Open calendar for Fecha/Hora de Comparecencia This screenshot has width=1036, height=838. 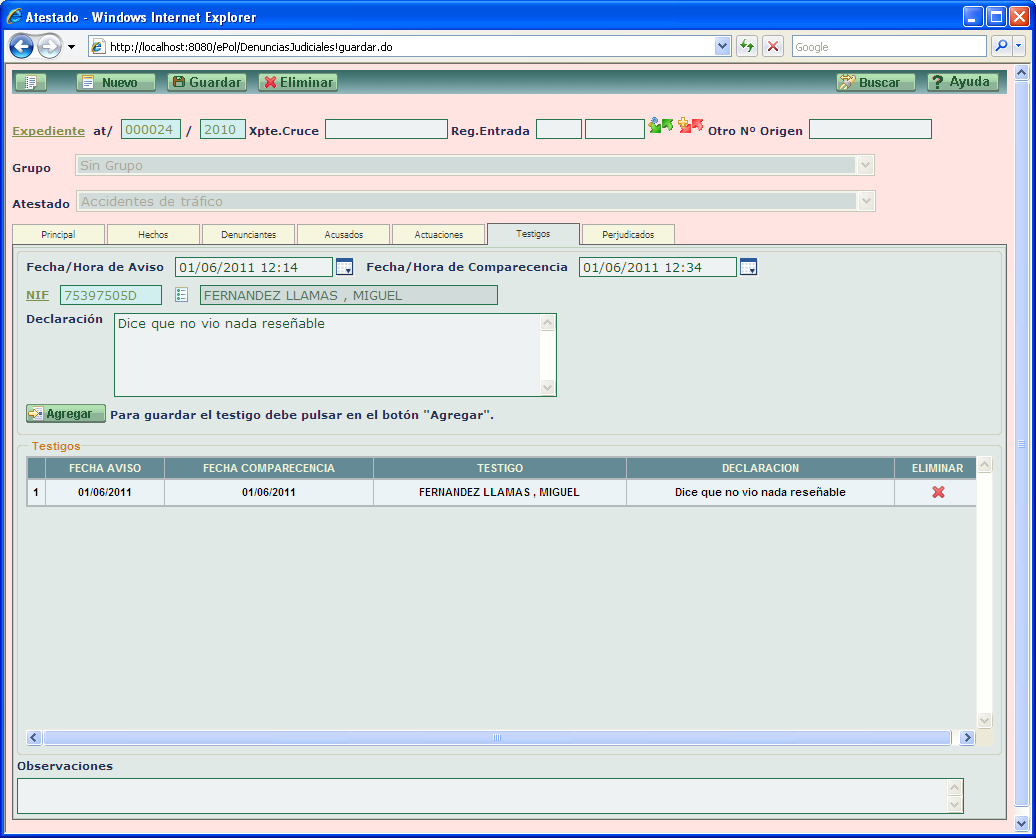748,267
